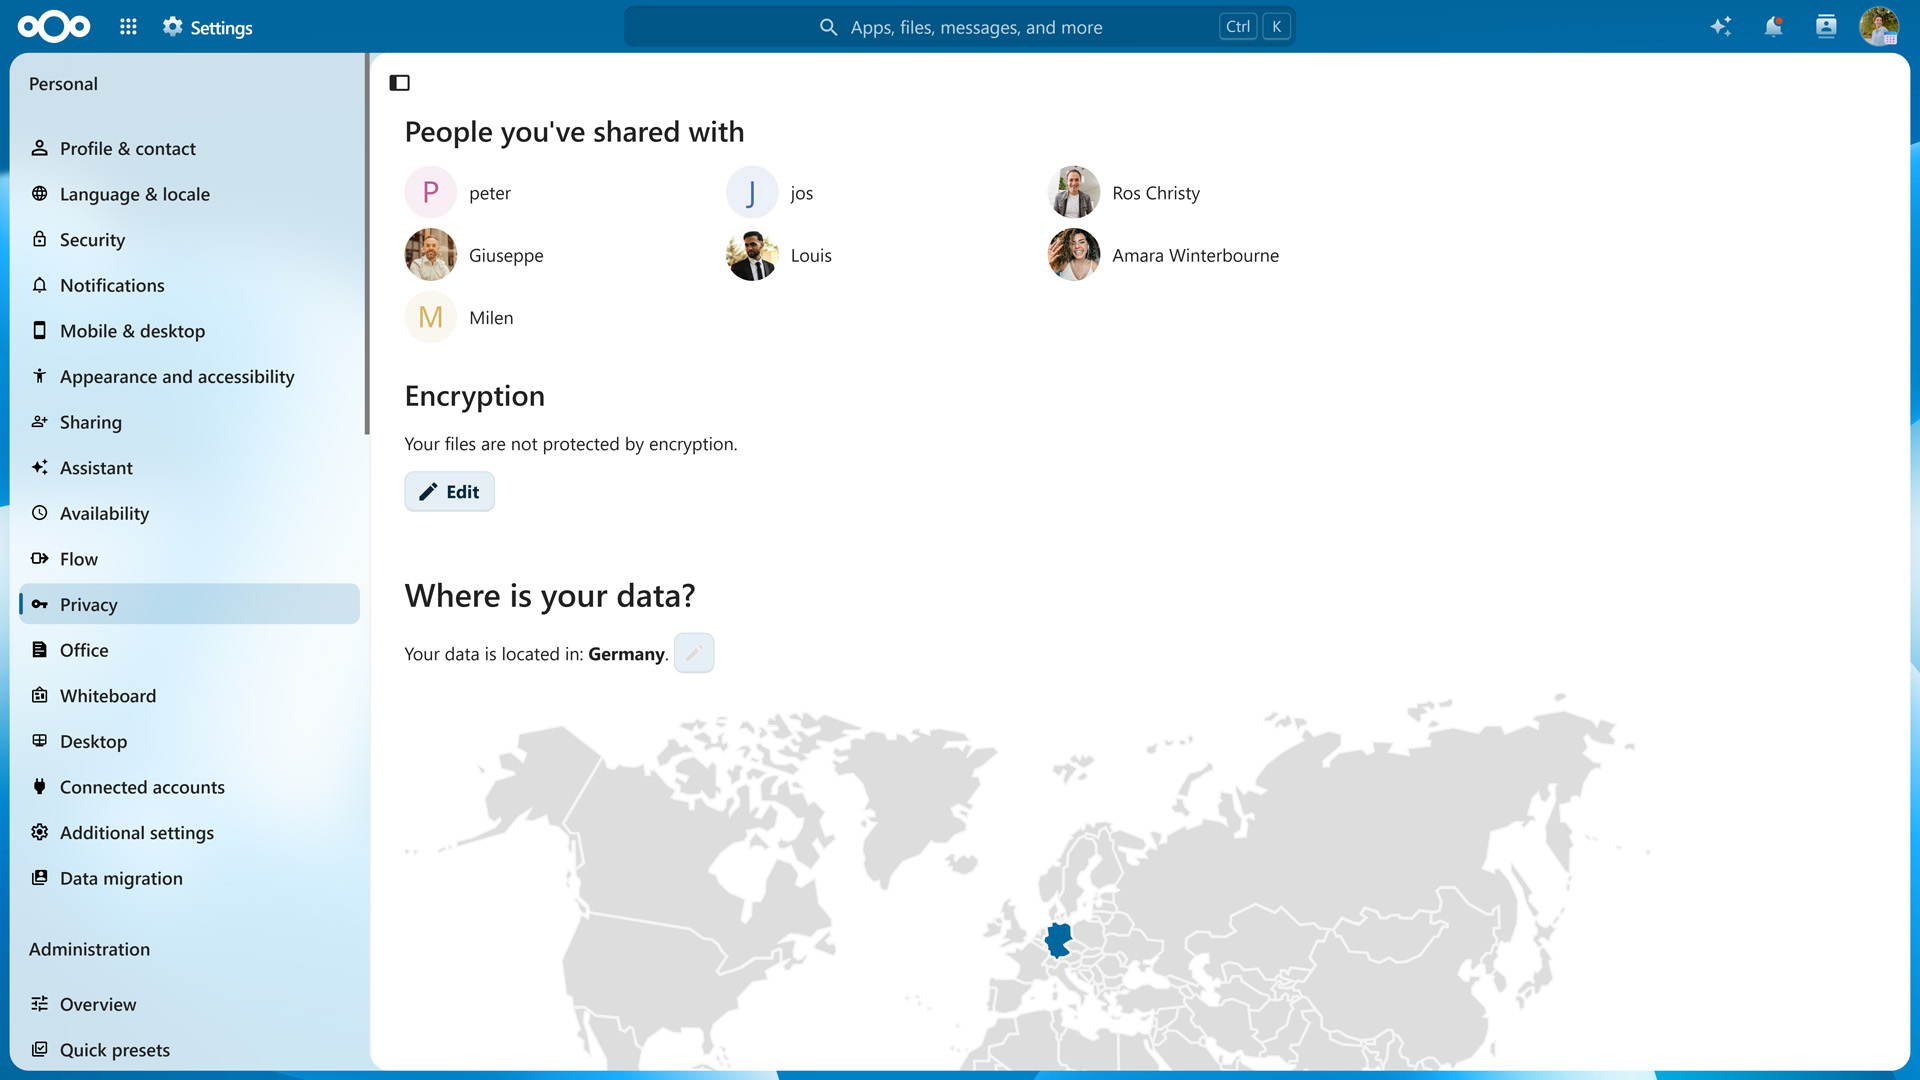Click the Nextcloud logo
Image resolution: width=1920 pixels, height=1080 pixels.
[x=54, y=27]
